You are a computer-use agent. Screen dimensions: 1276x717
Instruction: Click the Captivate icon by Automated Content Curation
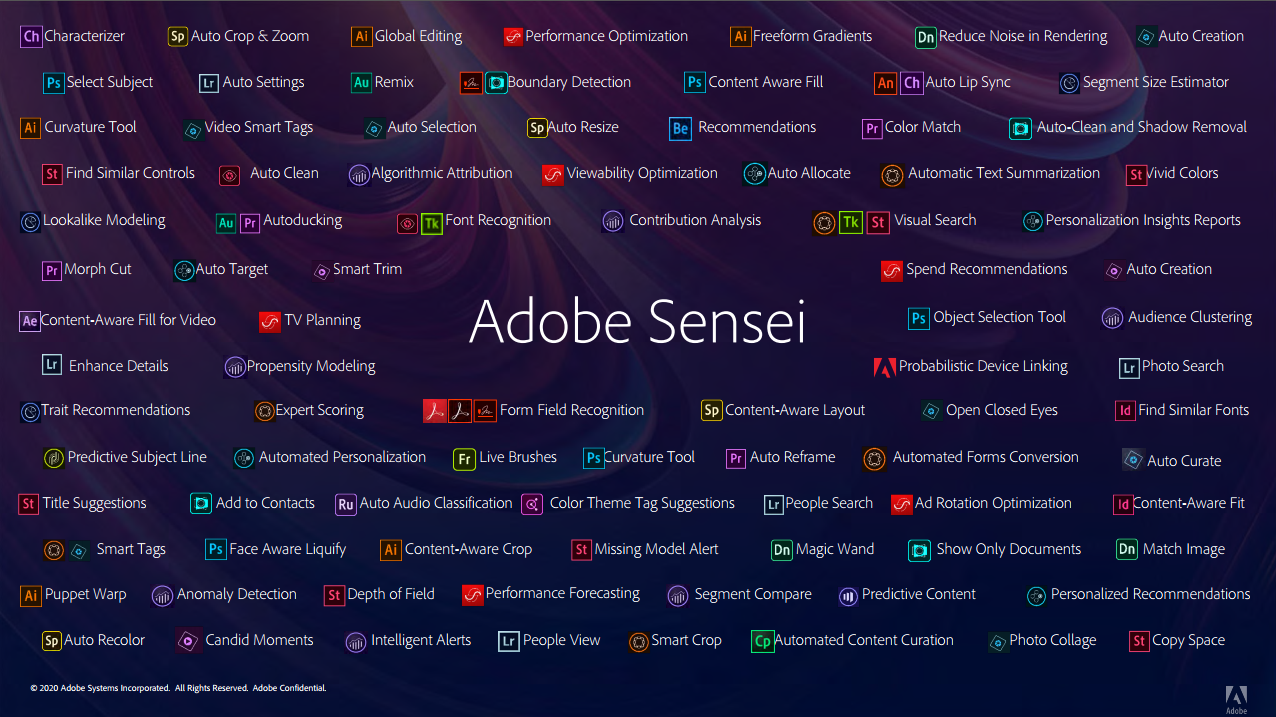(762, 641)
